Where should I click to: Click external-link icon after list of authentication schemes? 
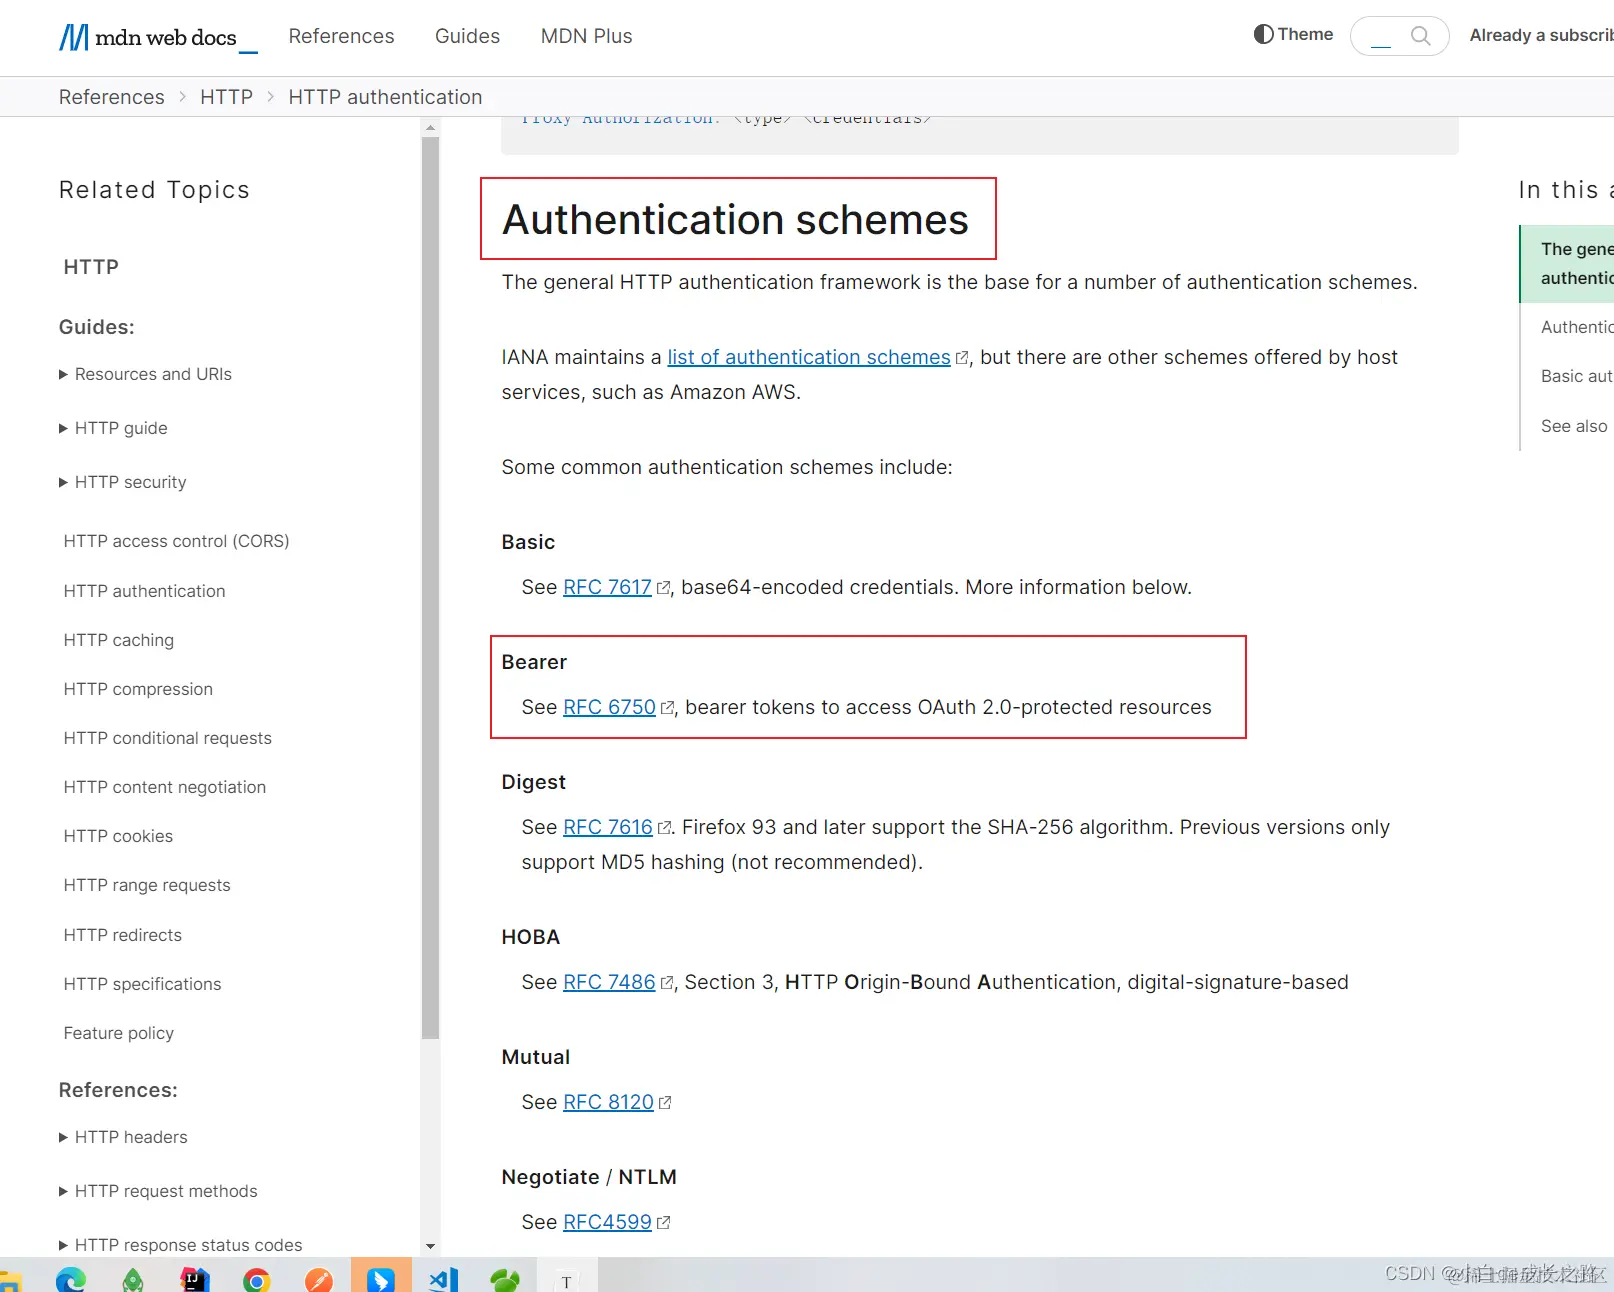[962, 358]
